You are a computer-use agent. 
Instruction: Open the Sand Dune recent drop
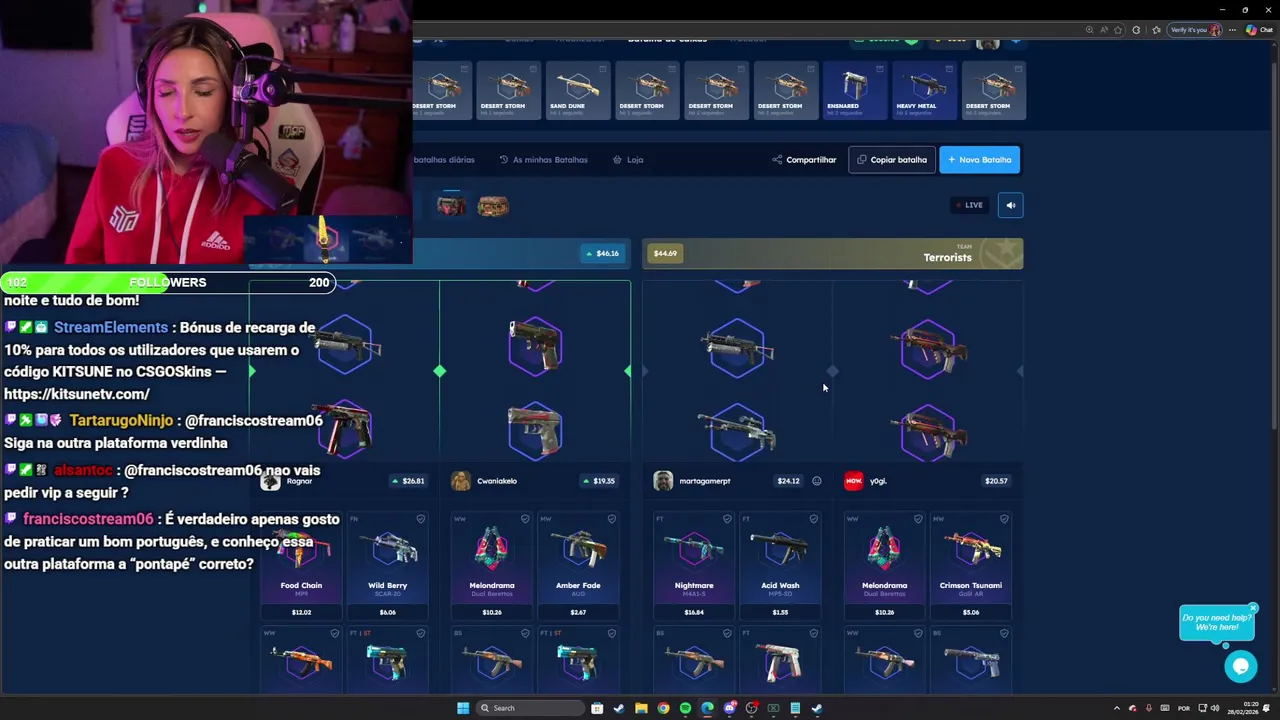tap(577, 91)
